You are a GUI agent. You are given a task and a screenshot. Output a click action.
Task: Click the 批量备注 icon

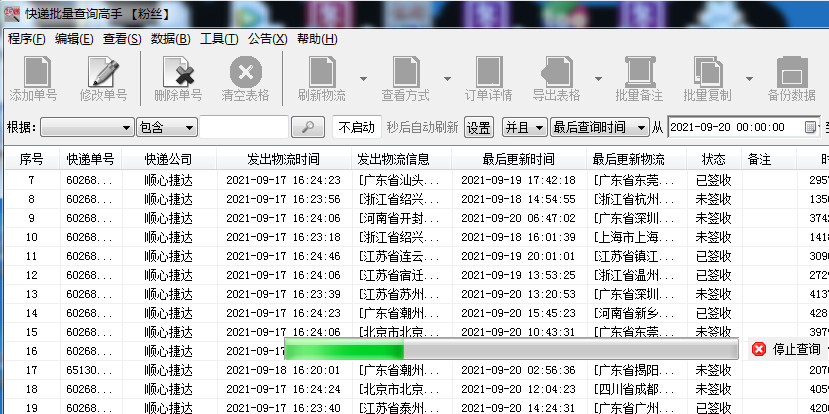click(x=640, y=71)
